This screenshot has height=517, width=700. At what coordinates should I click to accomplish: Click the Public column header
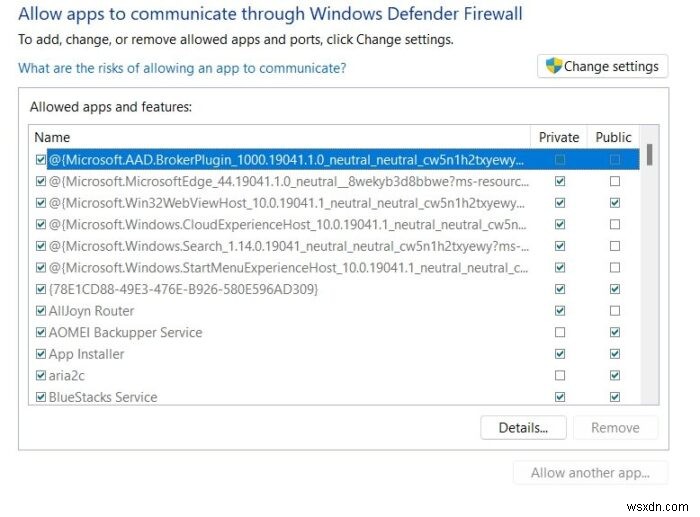click(x=613, y=137)
